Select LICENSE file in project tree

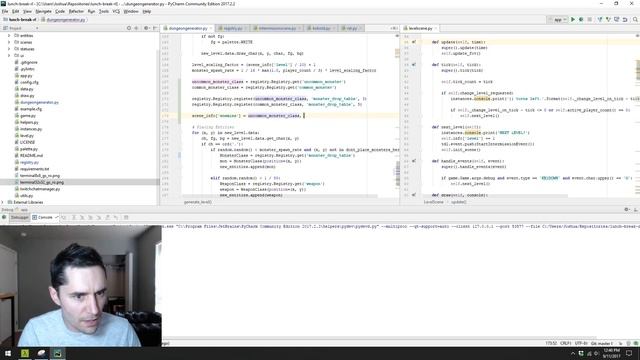click(x=27, y=142)
